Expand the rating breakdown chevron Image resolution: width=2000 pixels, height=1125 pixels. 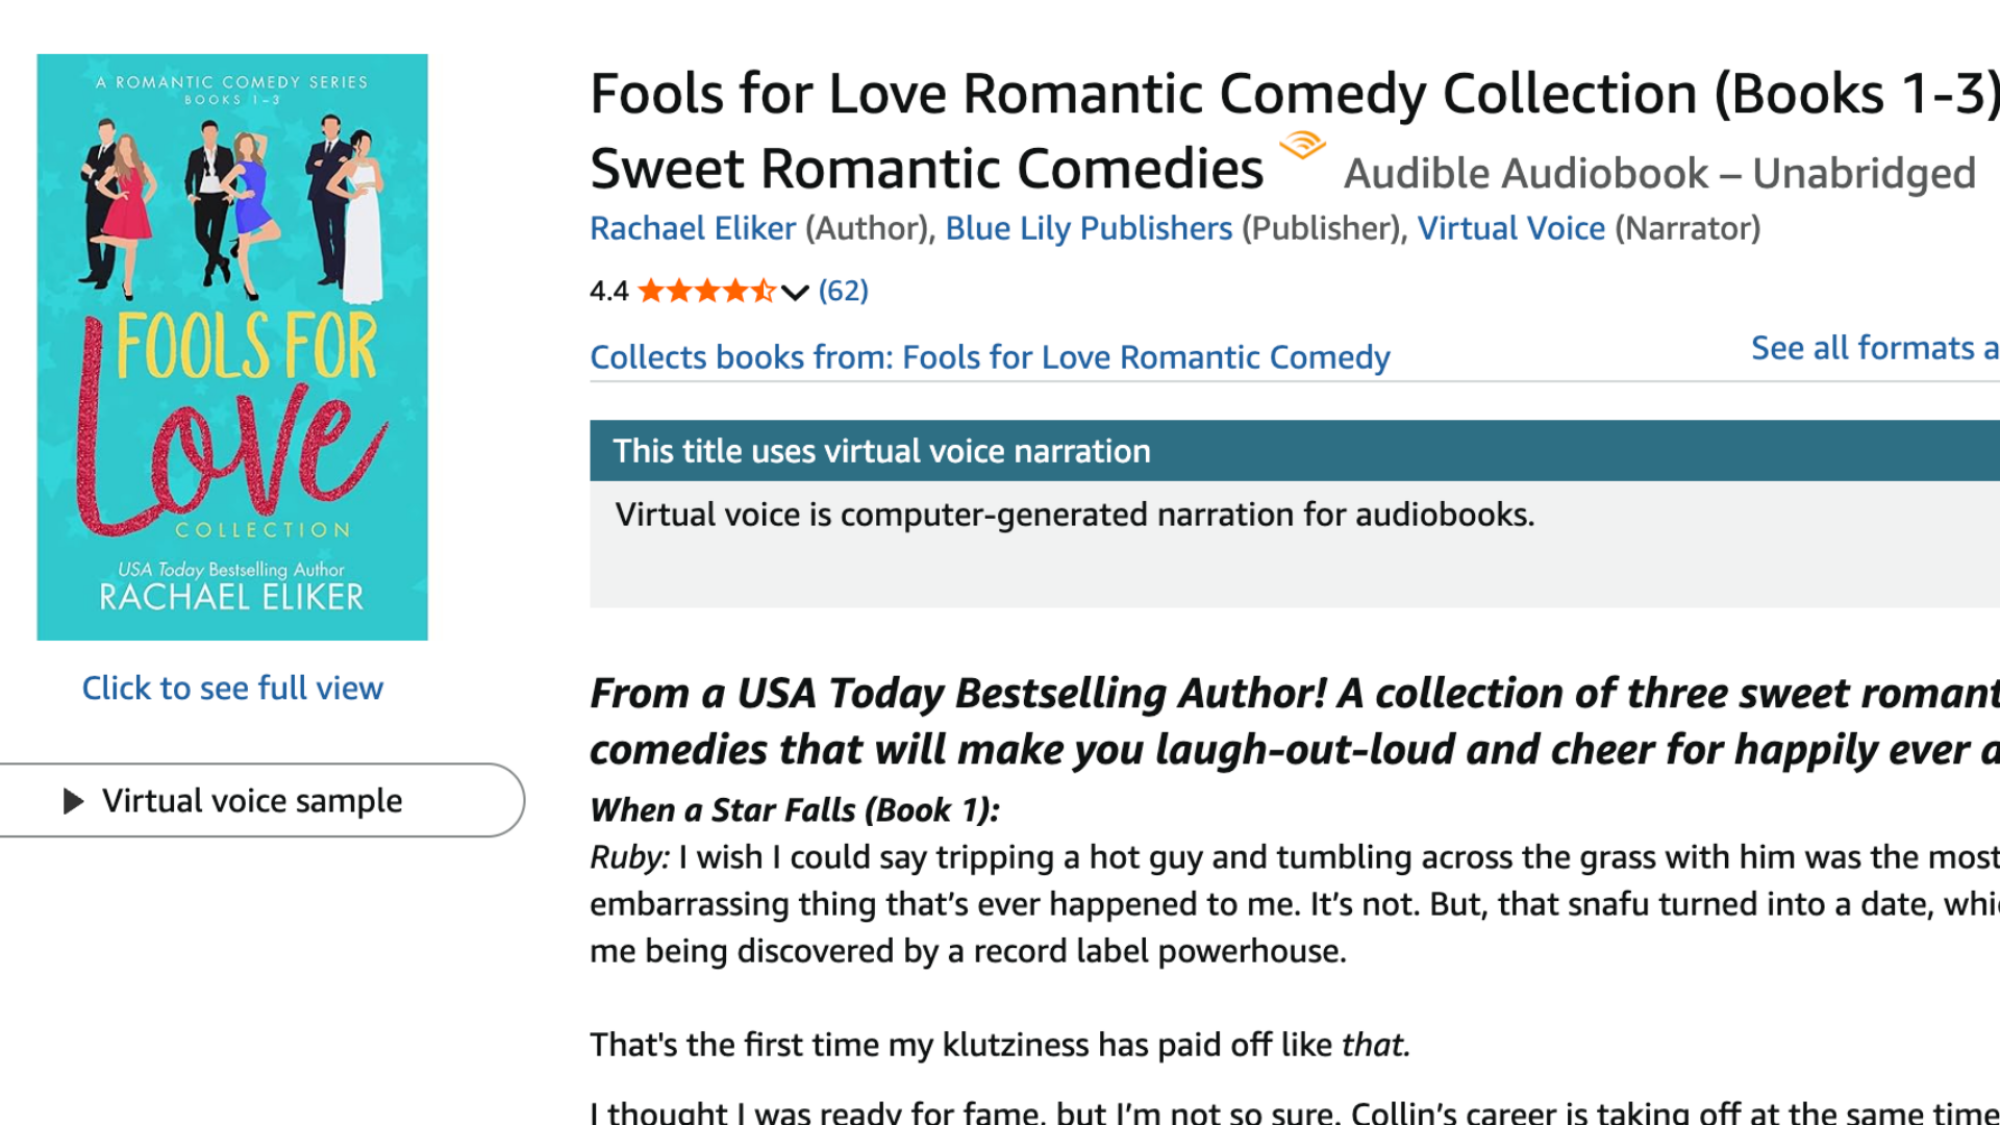794,293
